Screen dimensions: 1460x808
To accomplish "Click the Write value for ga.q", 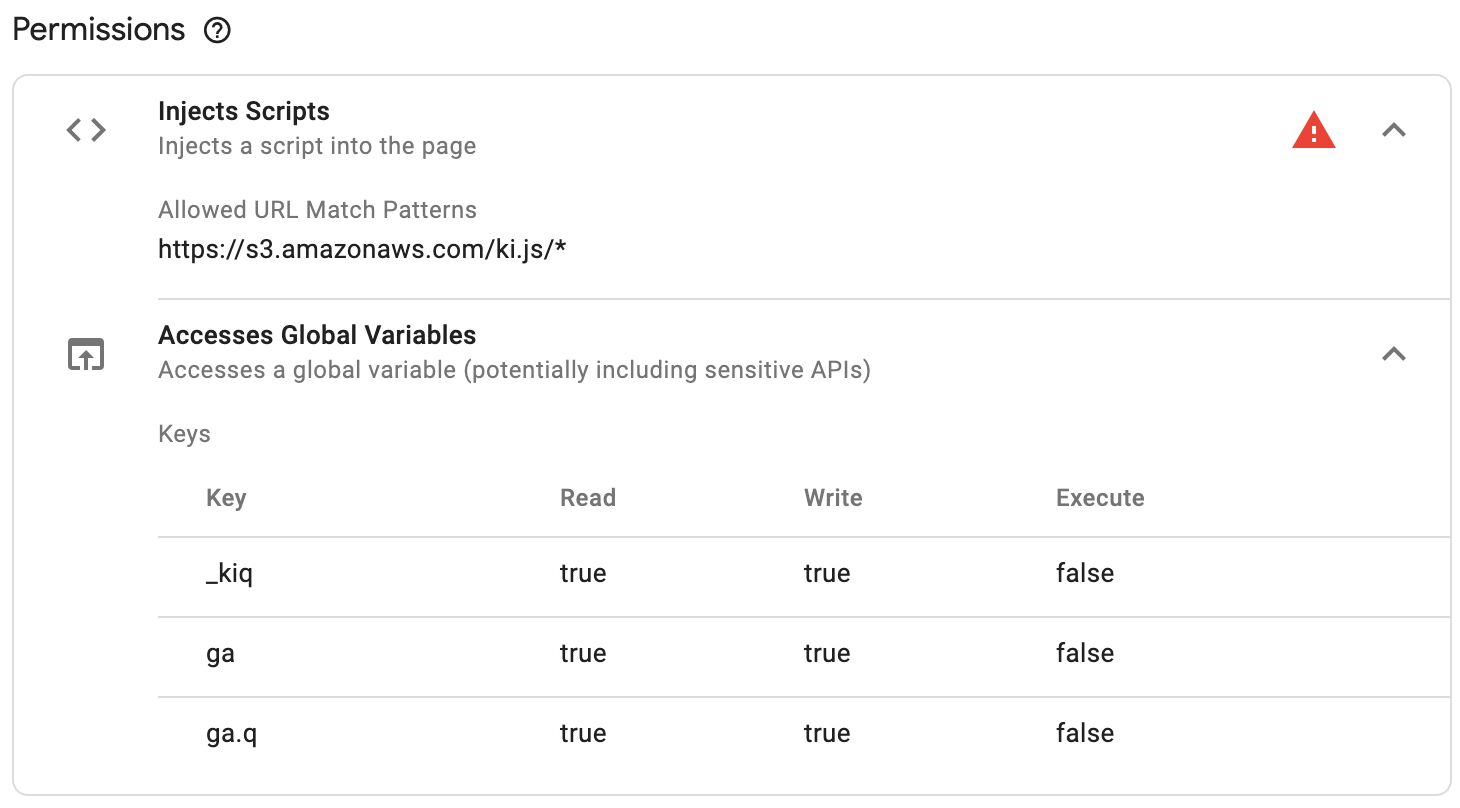I will pyautogui.click(x=827, y=733).
